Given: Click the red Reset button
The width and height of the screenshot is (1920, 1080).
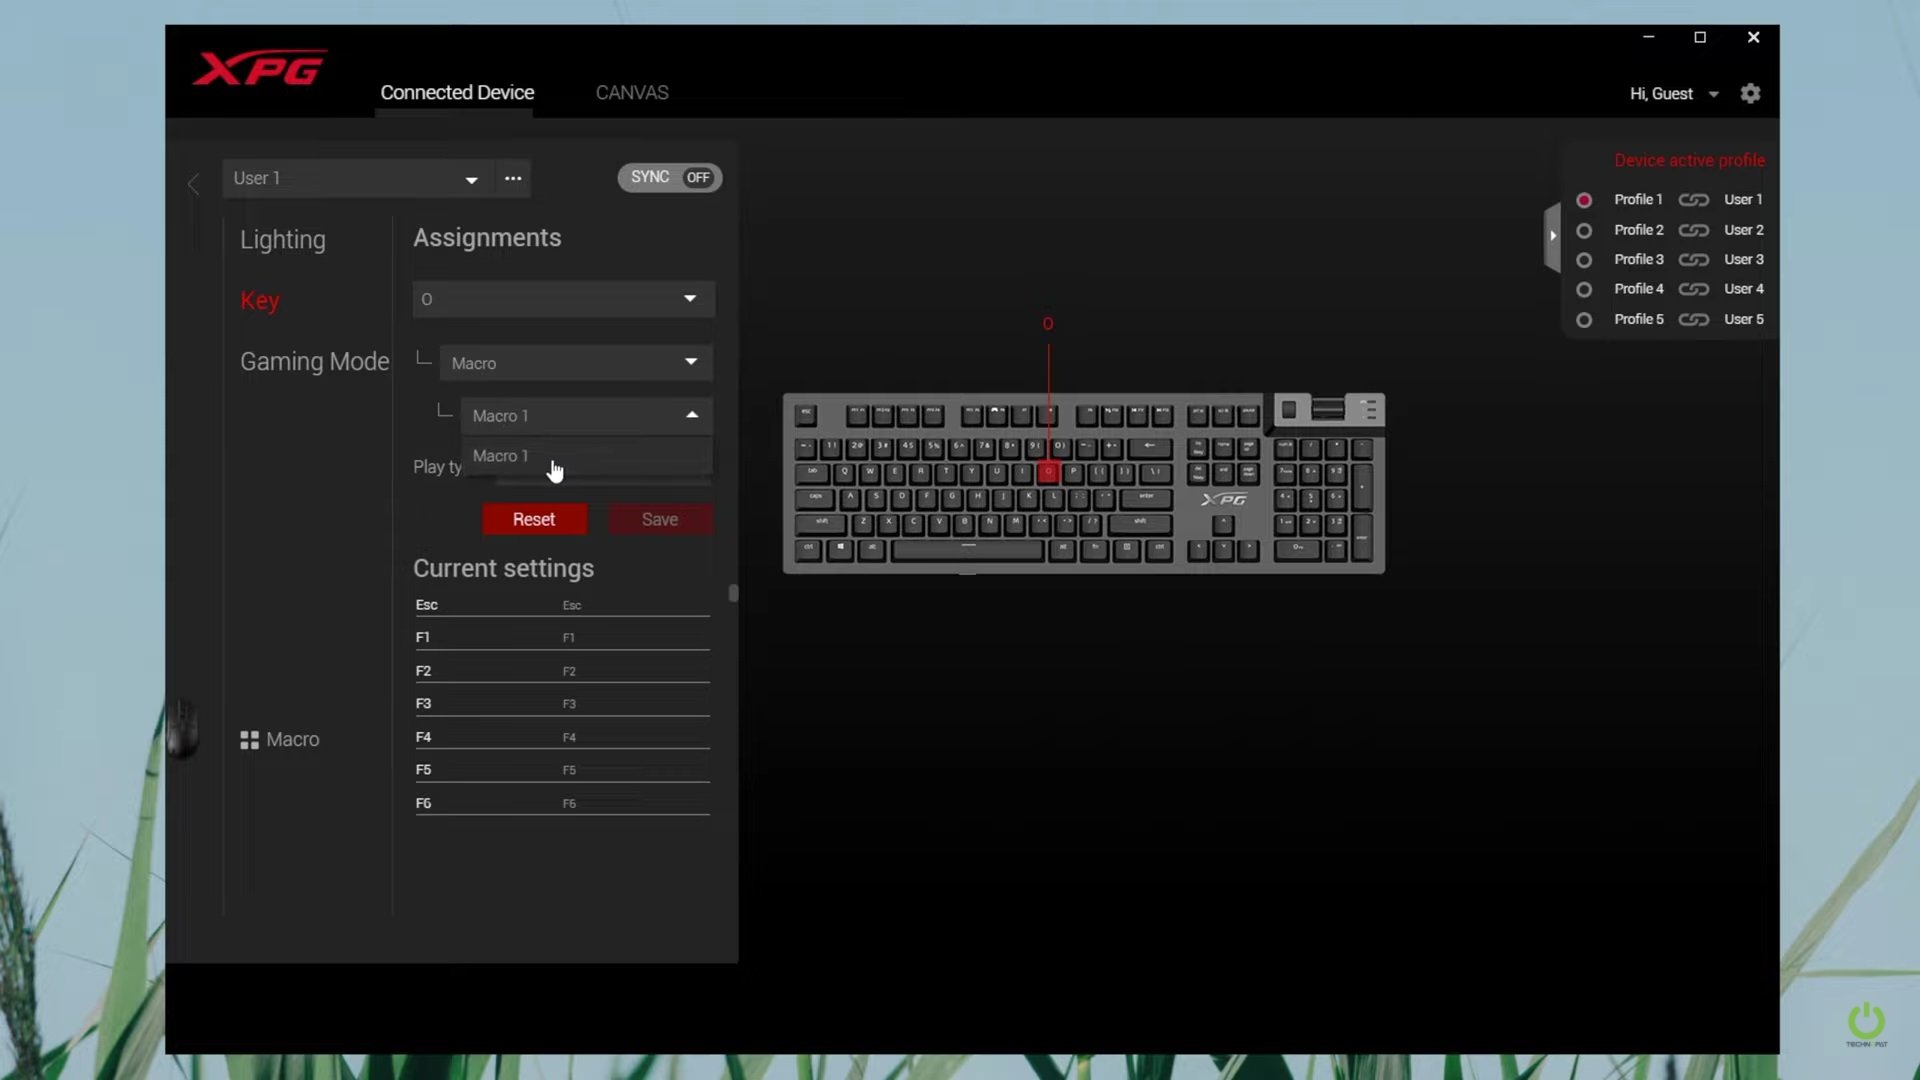Looking at the screenshot, I should (534, 519).
